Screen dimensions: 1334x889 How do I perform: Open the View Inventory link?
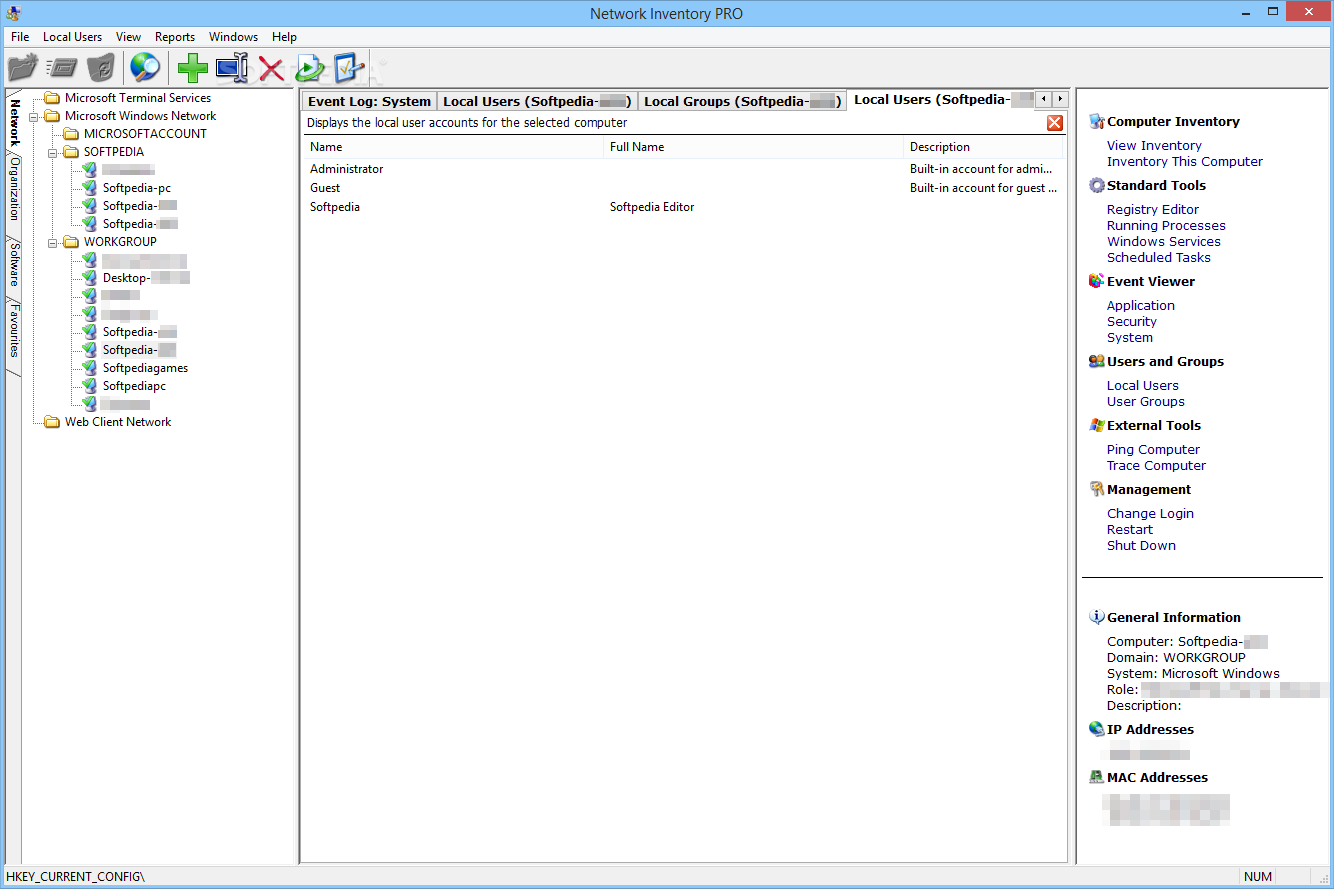(1154, 145)
